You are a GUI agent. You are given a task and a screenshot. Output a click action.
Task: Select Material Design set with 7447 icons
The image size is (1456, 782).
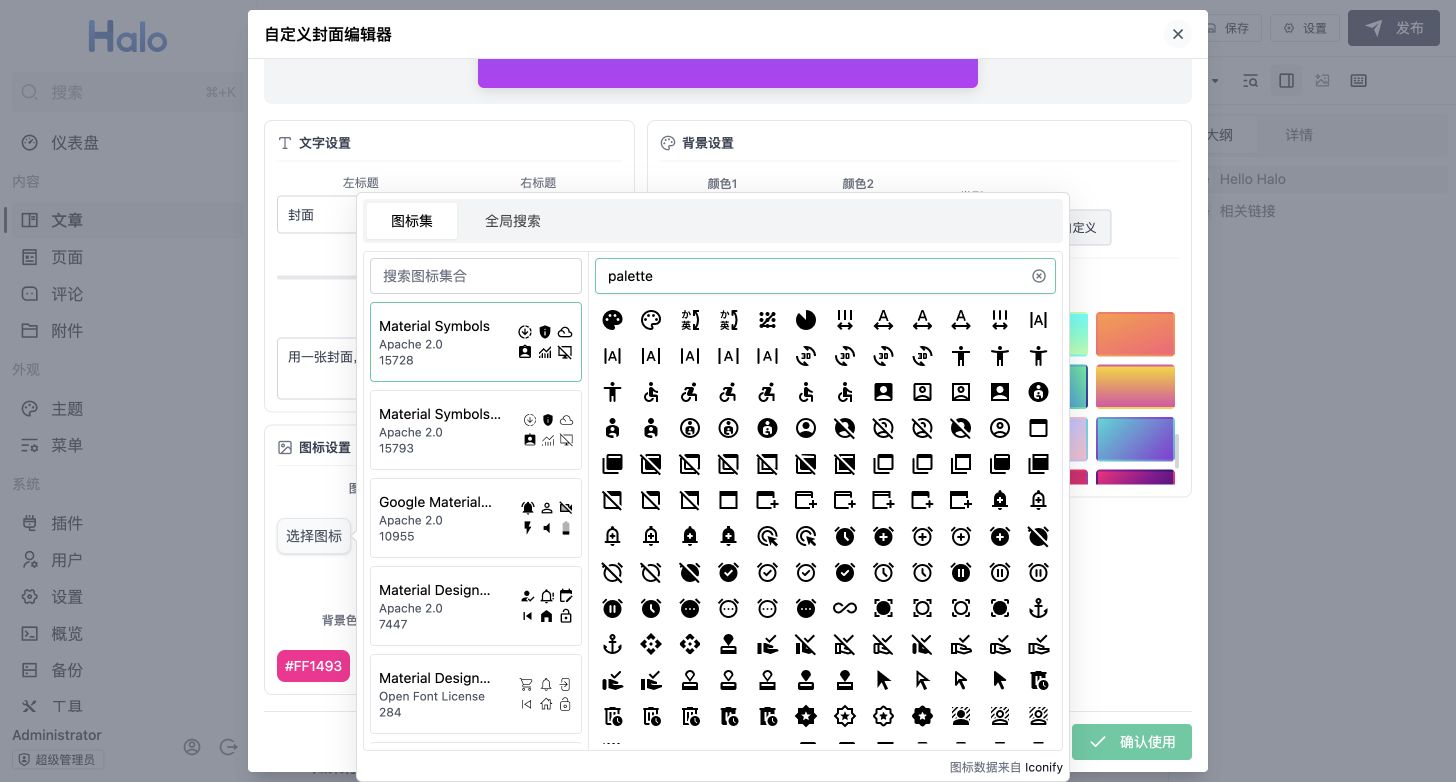point(476,606)
